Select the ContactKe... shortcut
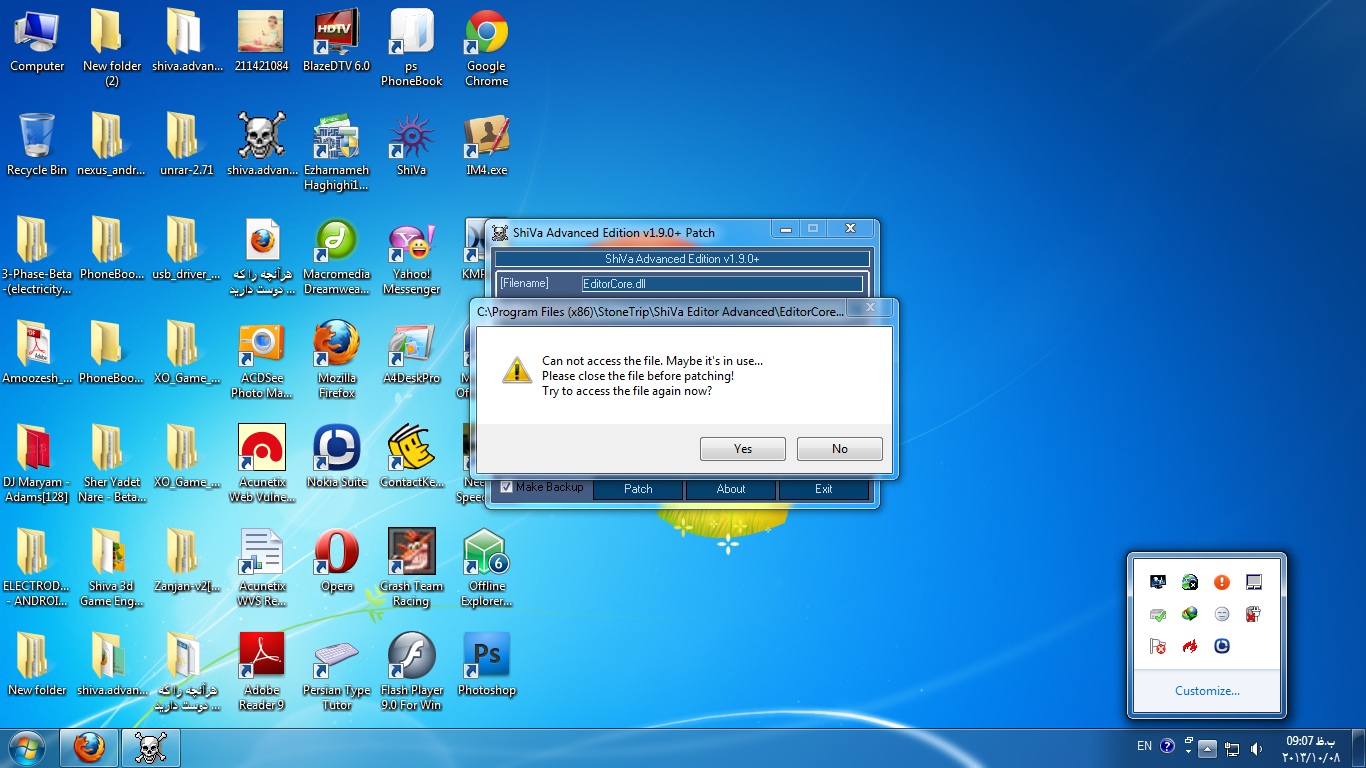Viewport: 1366px width, 768px height. click(x=412, y=456)
